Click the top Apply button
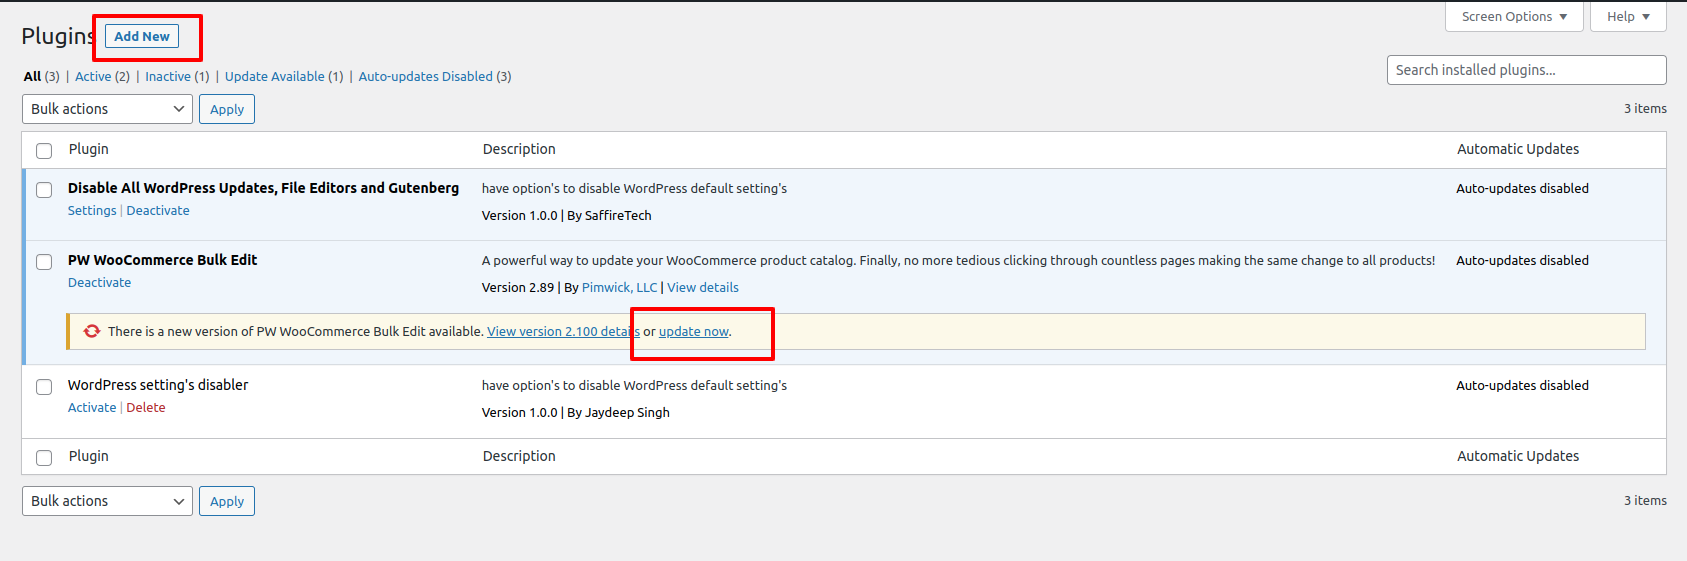 tap(227, 109)
